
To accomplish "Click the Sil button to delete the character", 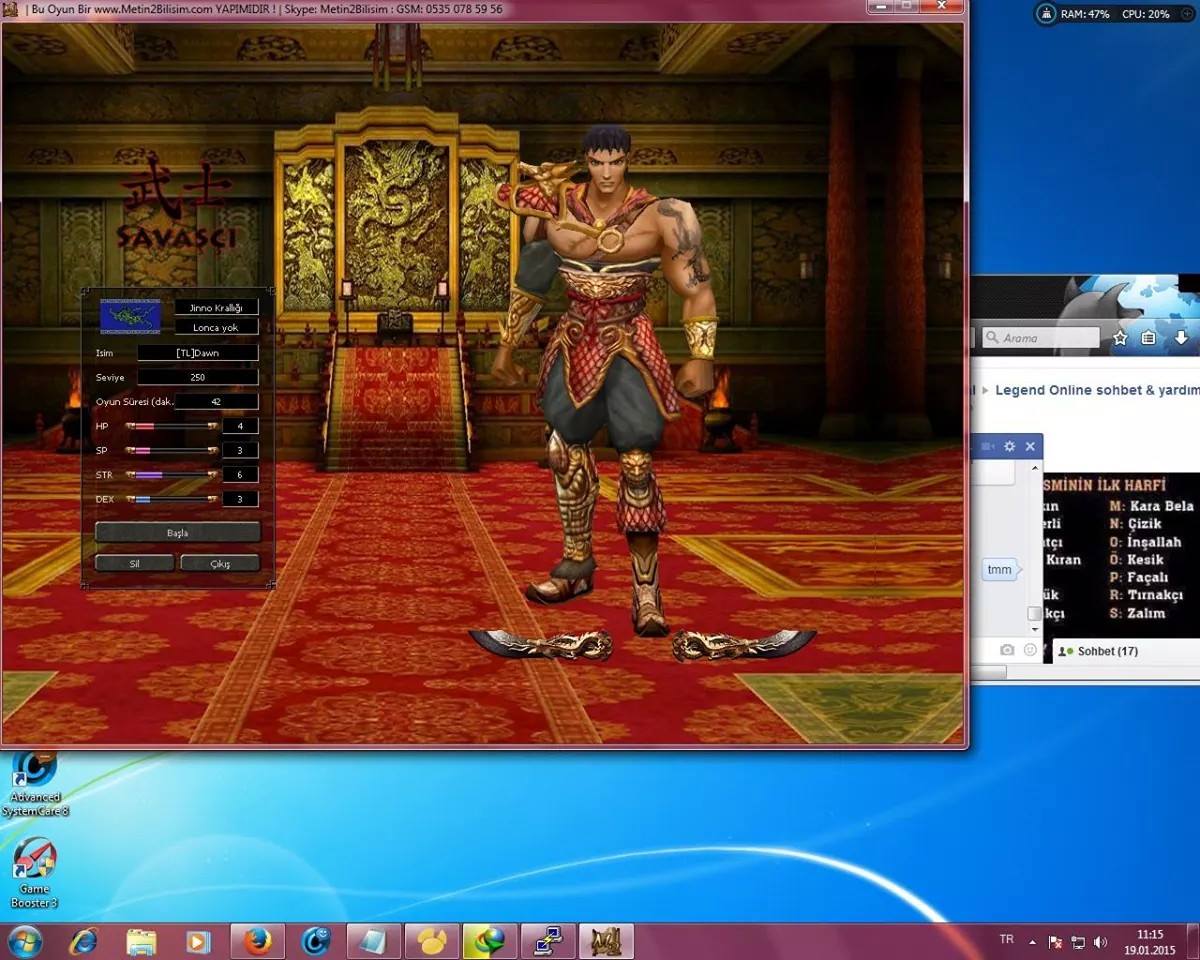I will pos(134,563).
